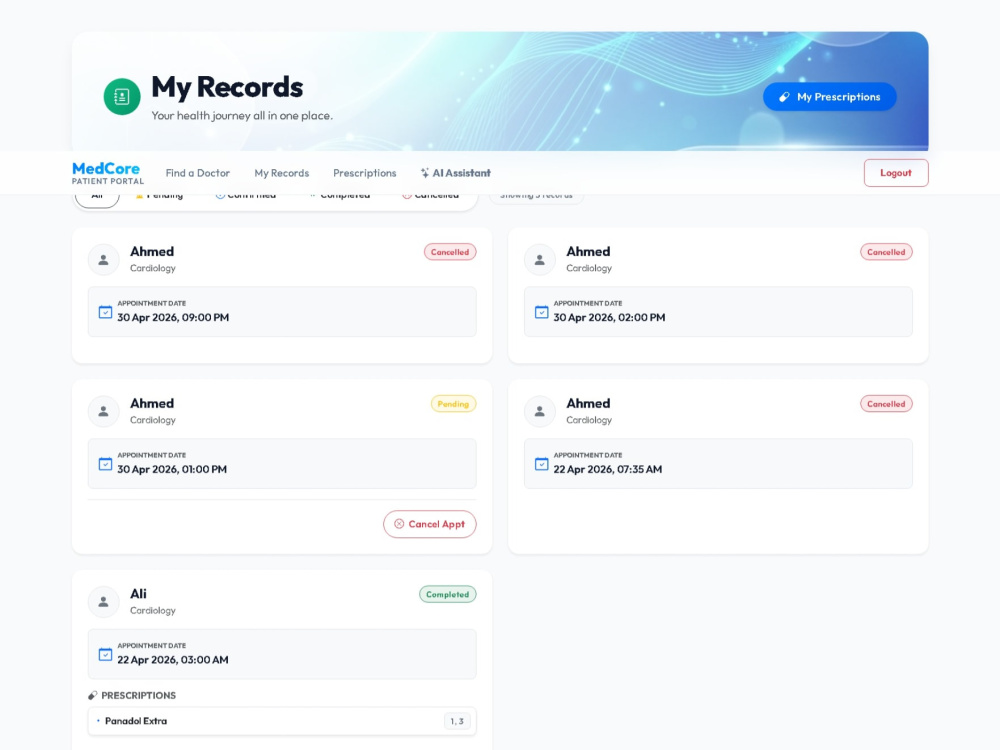Click calendar icon beside 30 Apr 2026, 01:00 PM
Image resolution: width=1000 pixels, height=750 pixels.
[105, 464]
